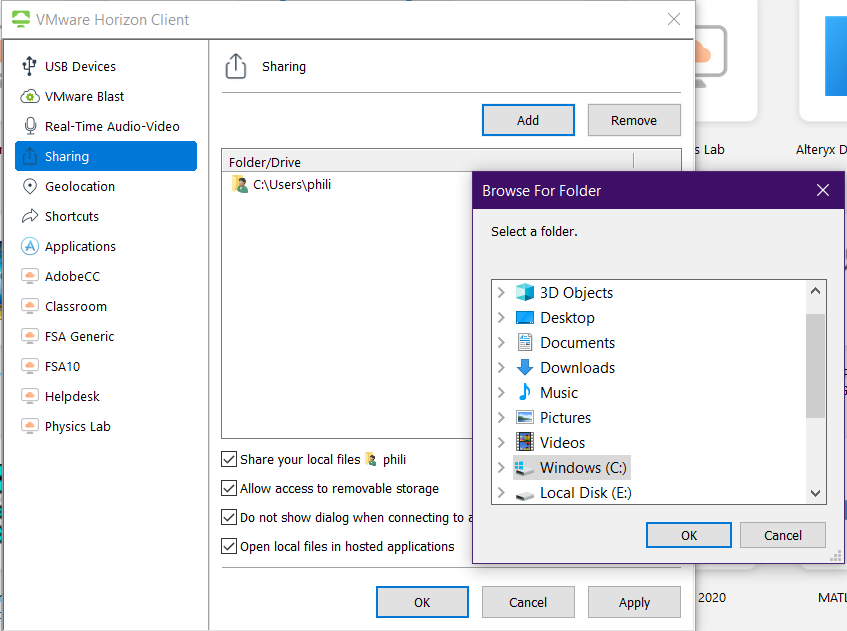Viewport: 847px width, 631px height.
Task: Click the Sharing upload icon in header
Action: 236,66
